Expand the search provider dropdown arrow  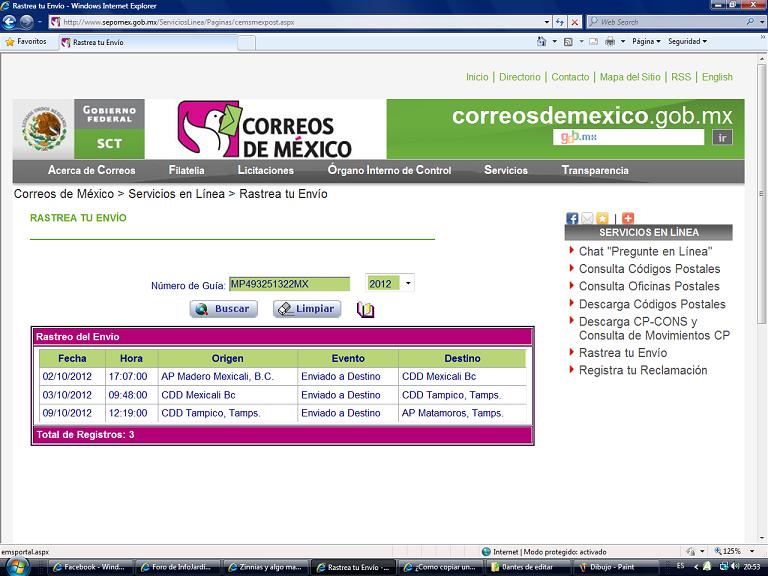[761, 22]
